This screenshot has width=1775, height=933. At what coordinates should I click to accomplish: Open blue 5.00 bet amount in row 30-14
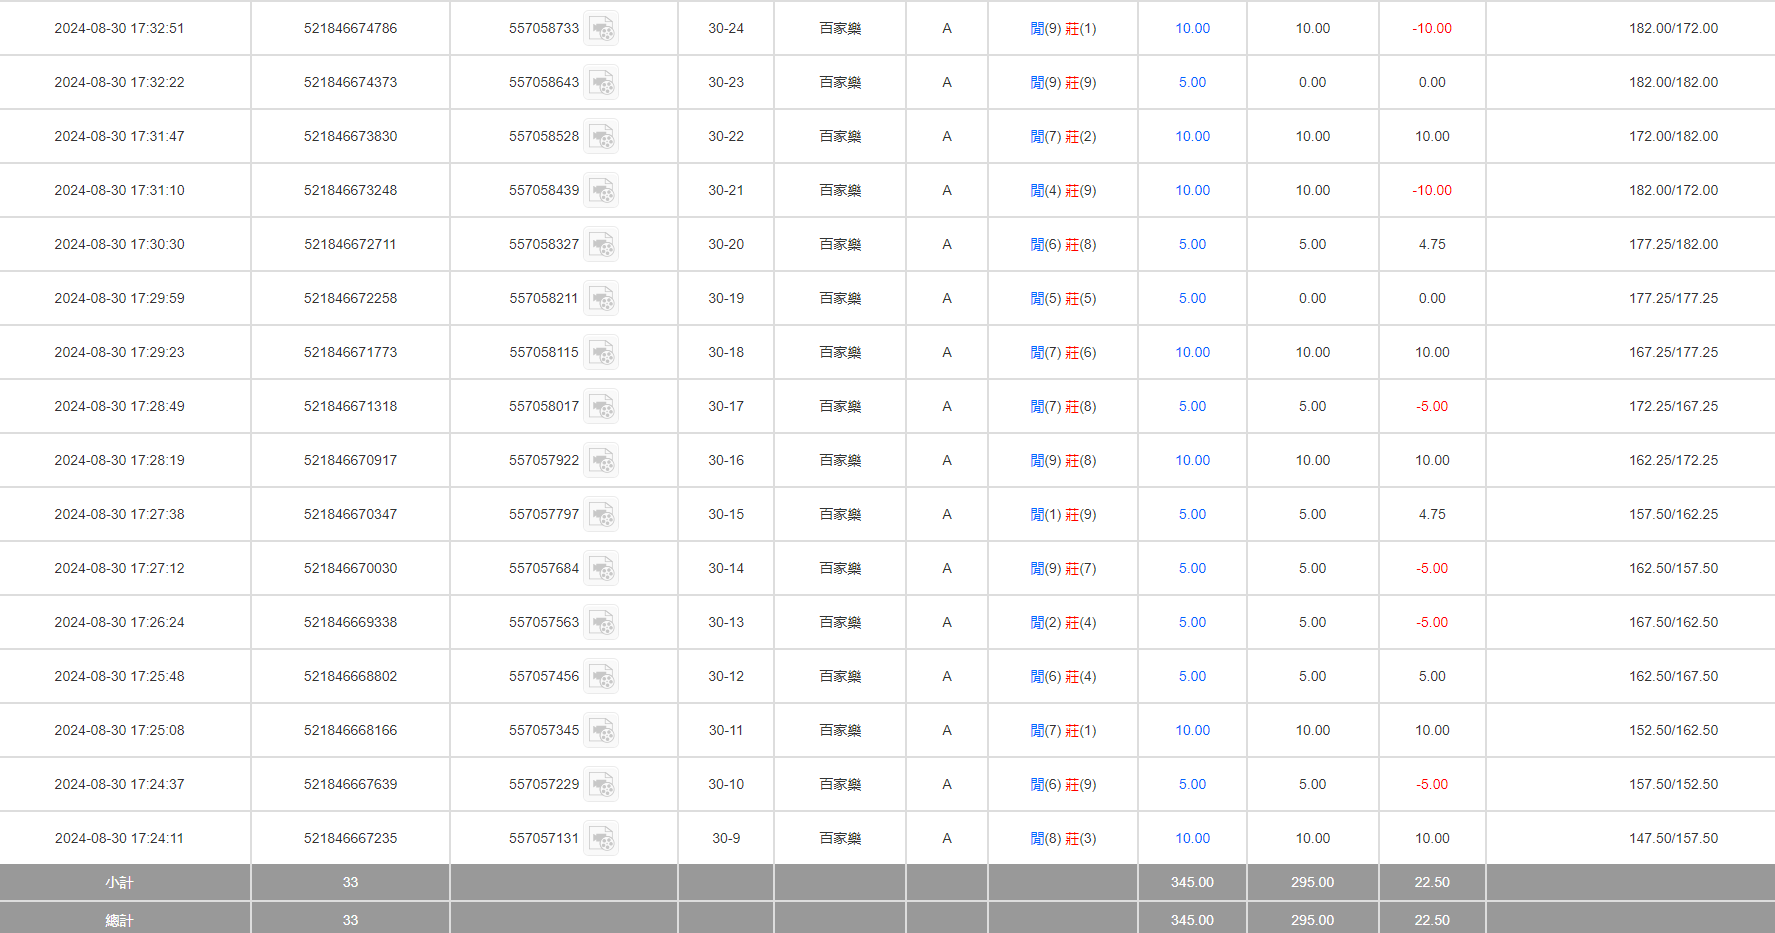point(1192,569)
